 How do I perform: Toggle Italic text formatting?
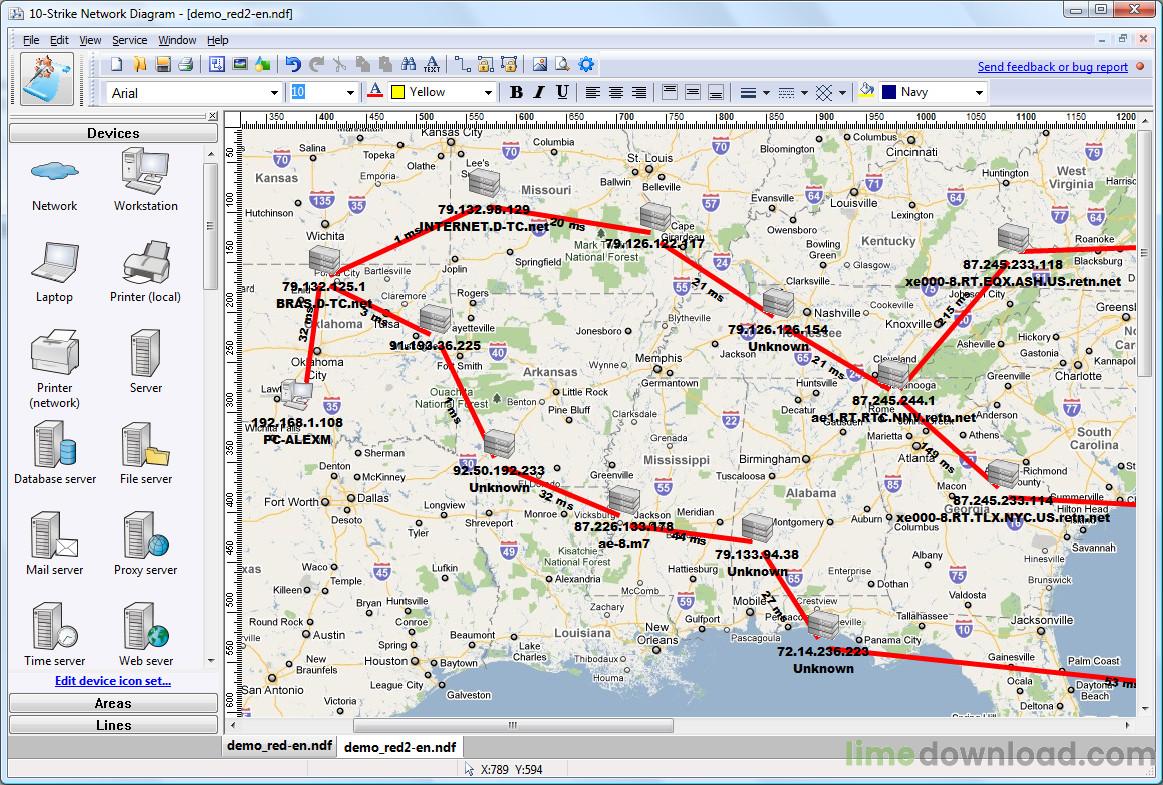539,92
